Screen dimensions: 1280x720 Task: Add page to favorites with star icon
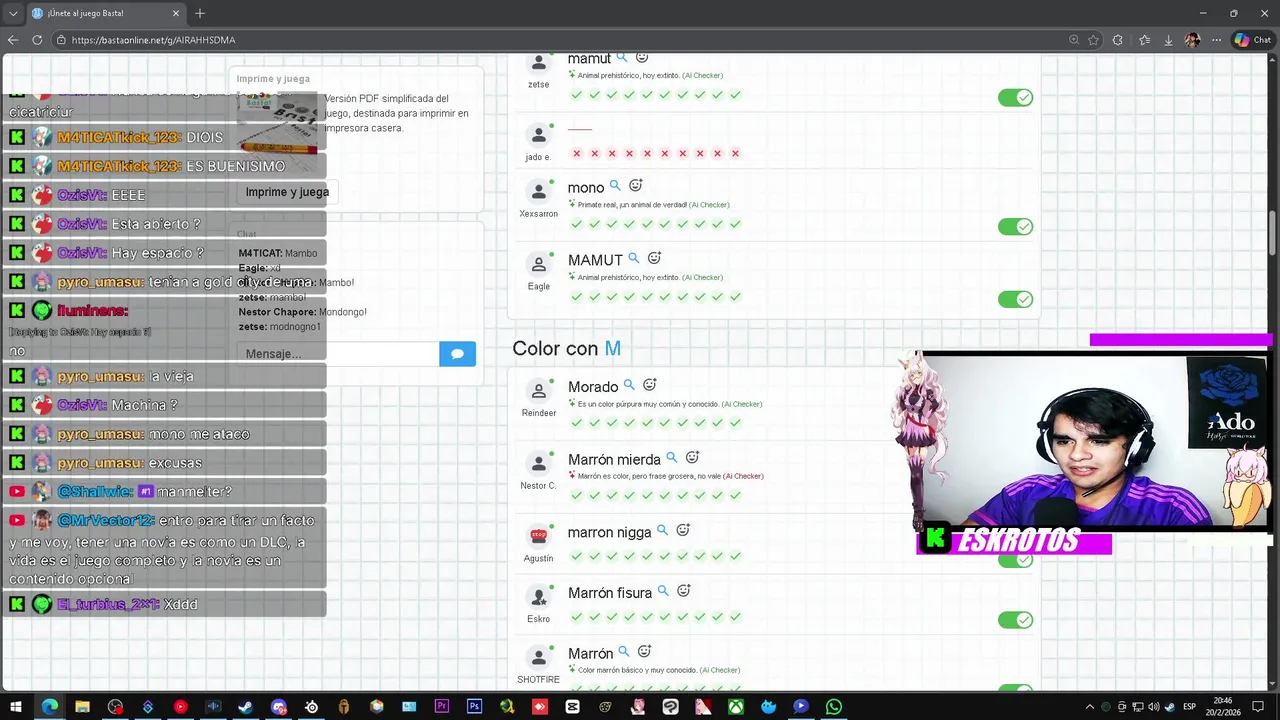point(1094,40)
